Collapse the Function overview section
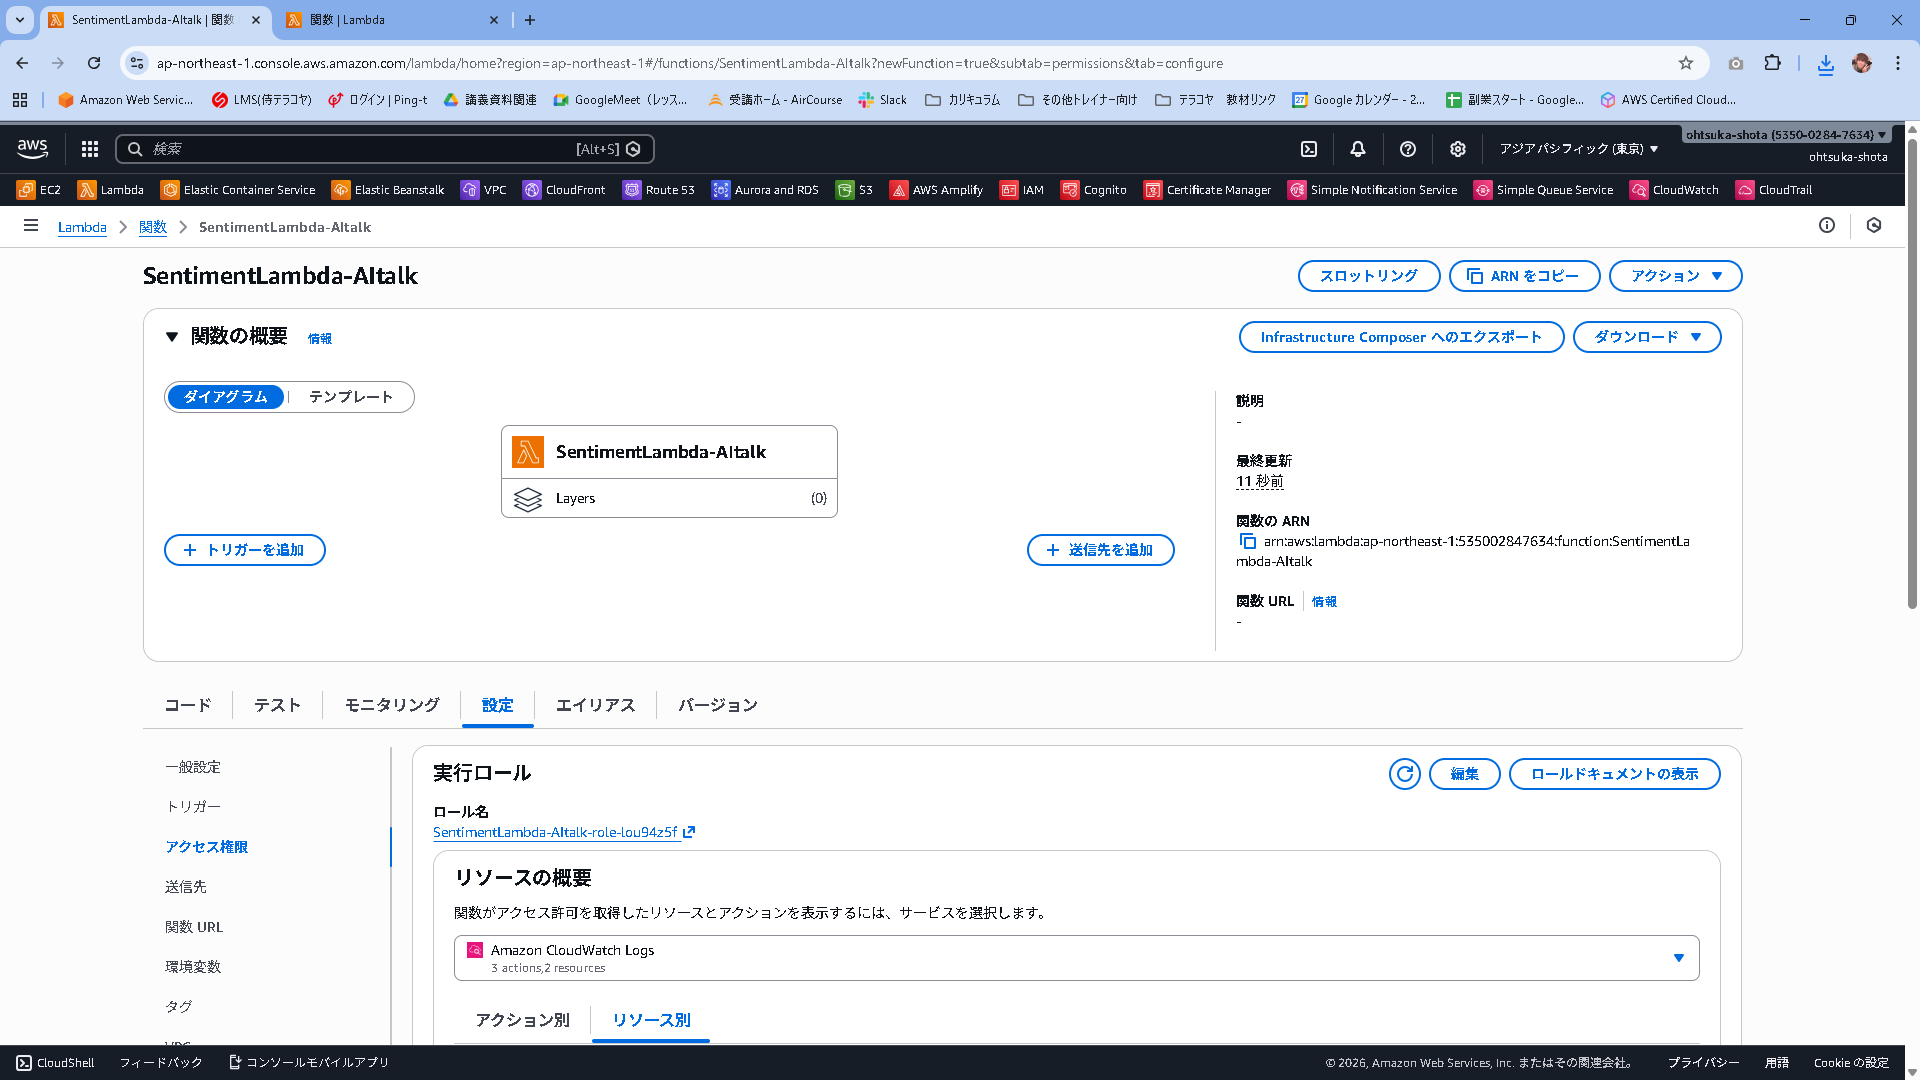 coord(172,337)
